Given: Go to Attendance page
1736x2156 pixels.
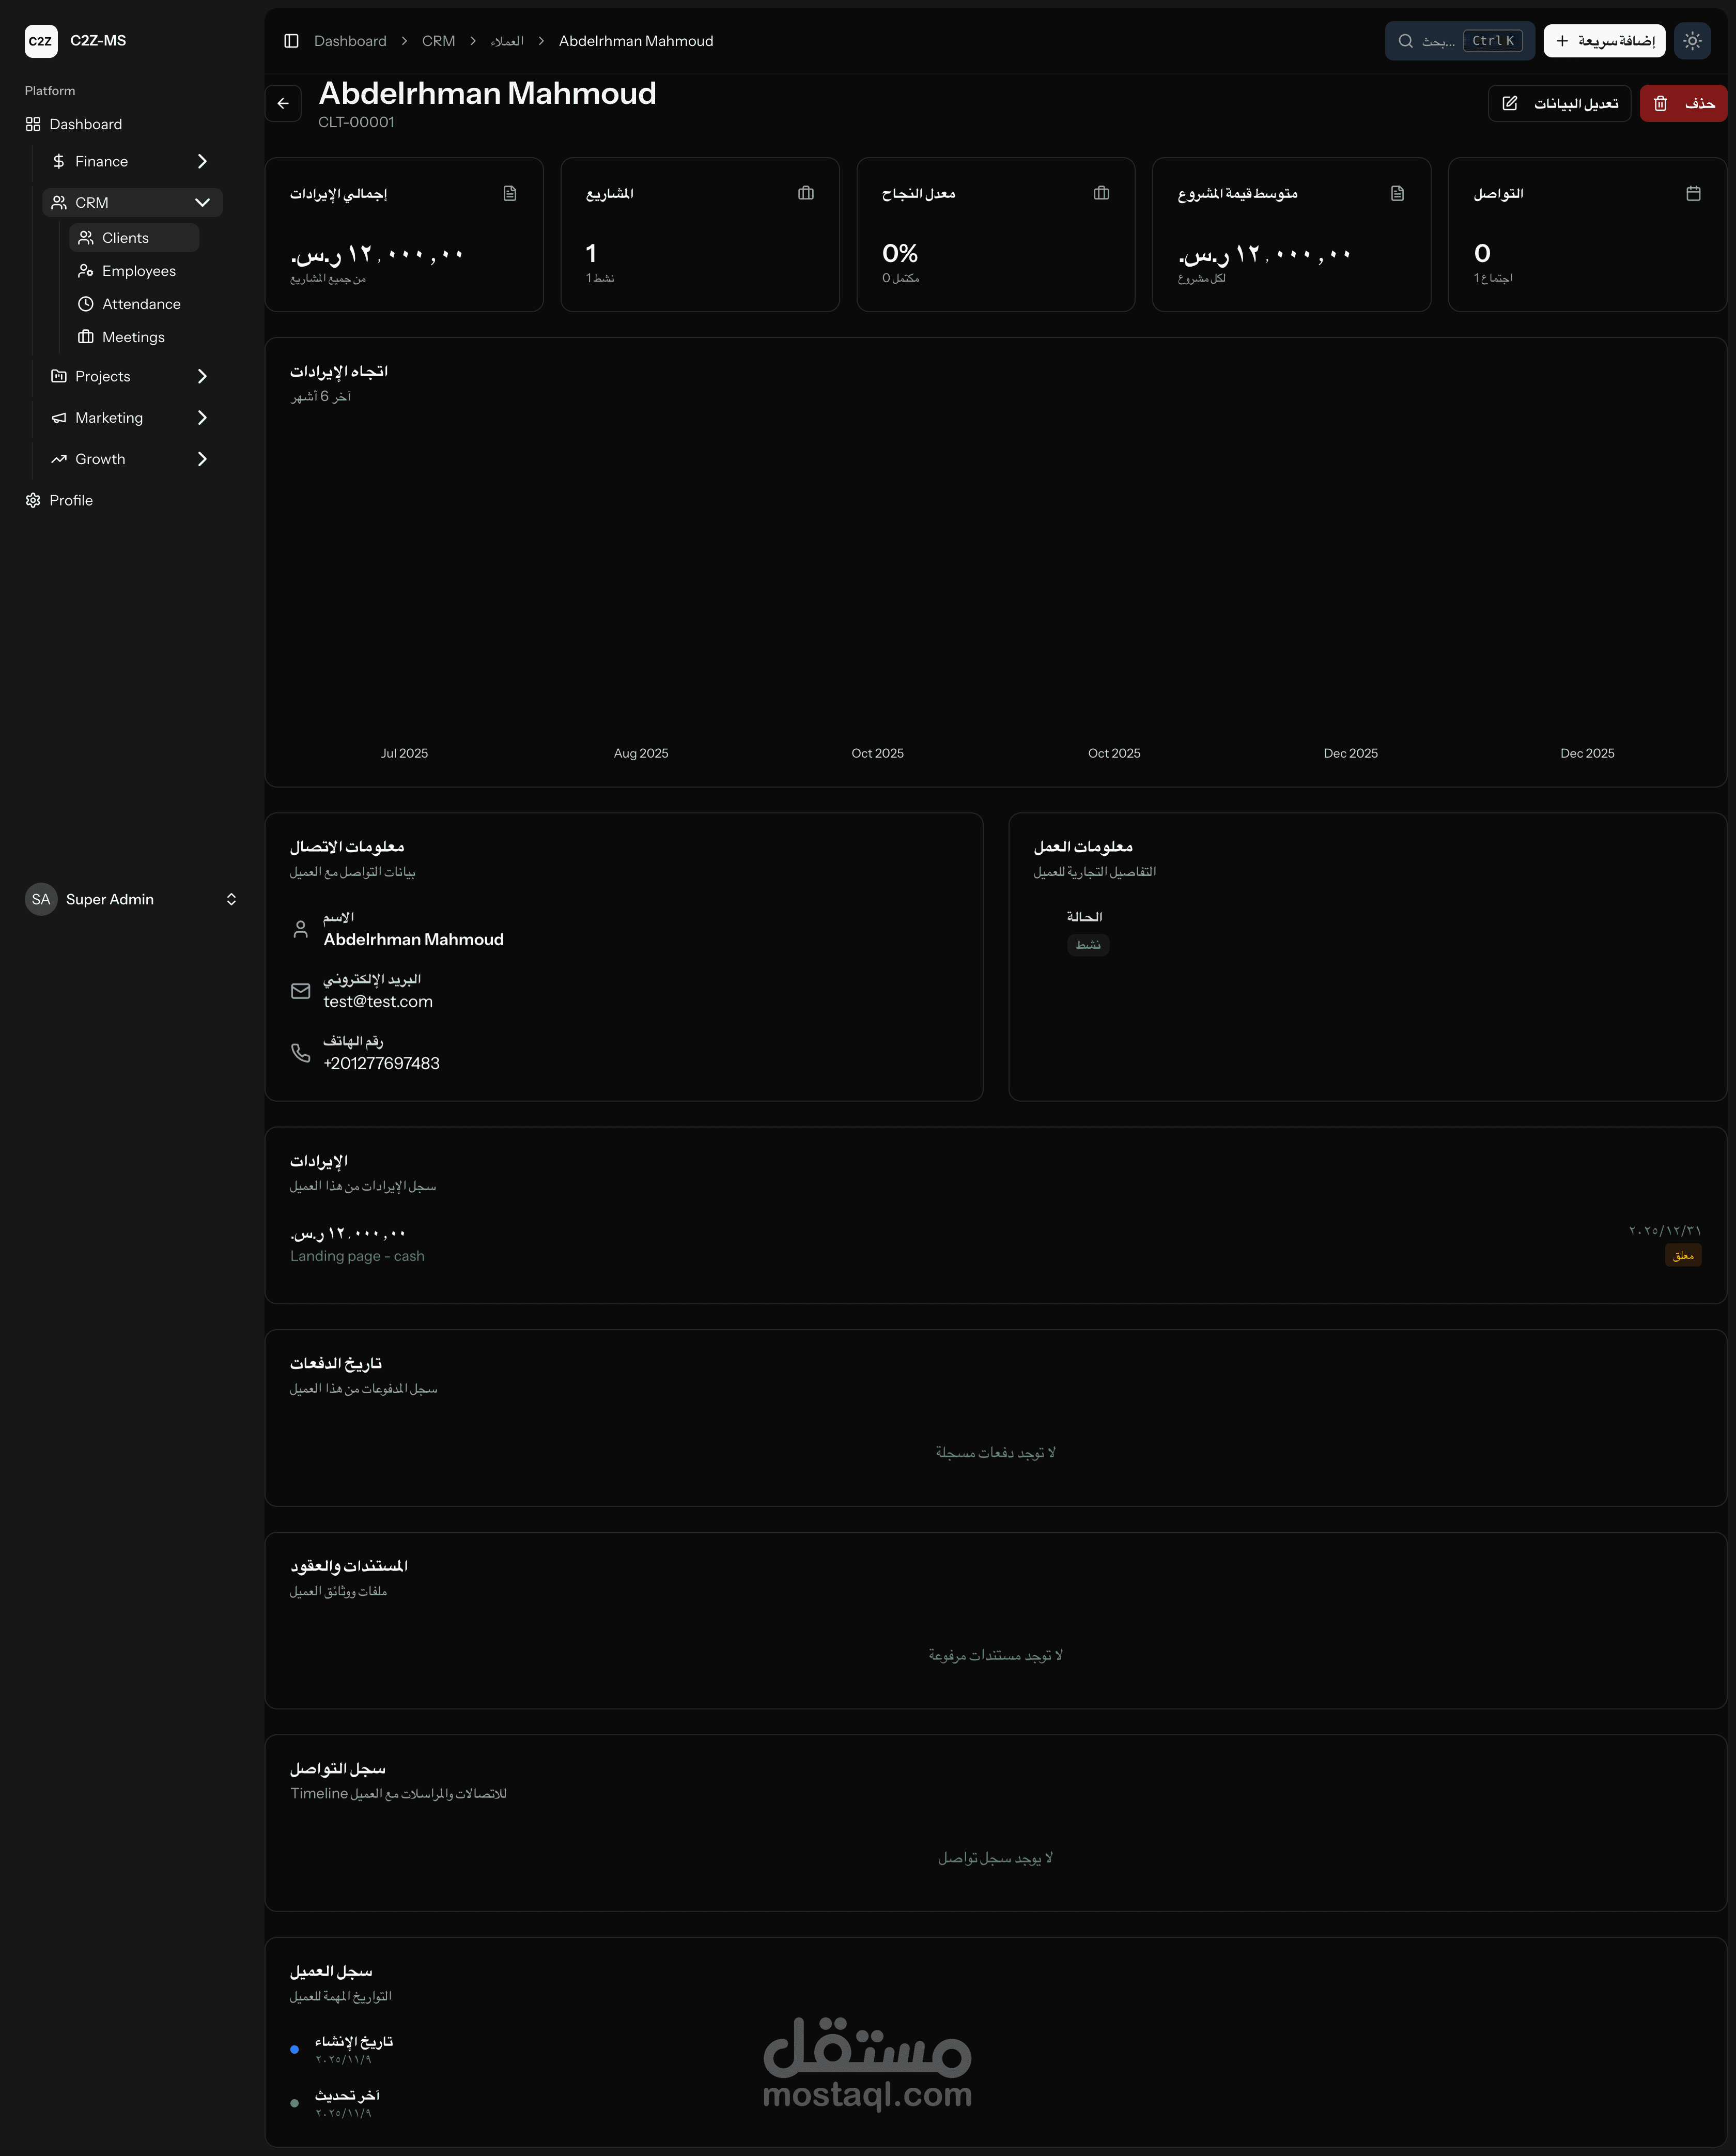Looking at the screenshot, I should [141, 304].
